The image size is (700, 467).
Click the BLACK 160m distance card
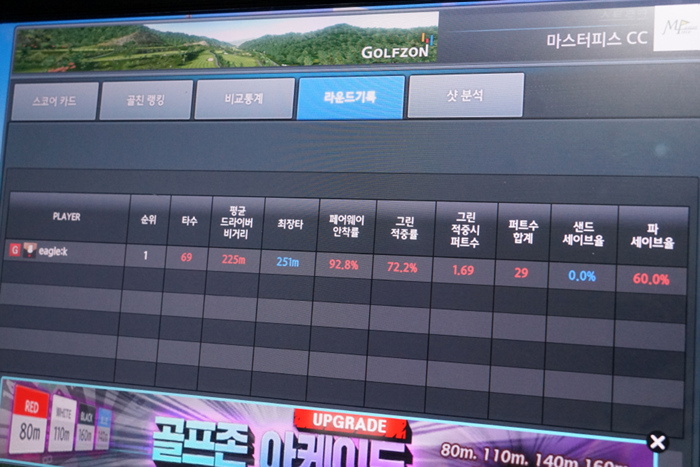pyautogui.click(x=86, y=425)
